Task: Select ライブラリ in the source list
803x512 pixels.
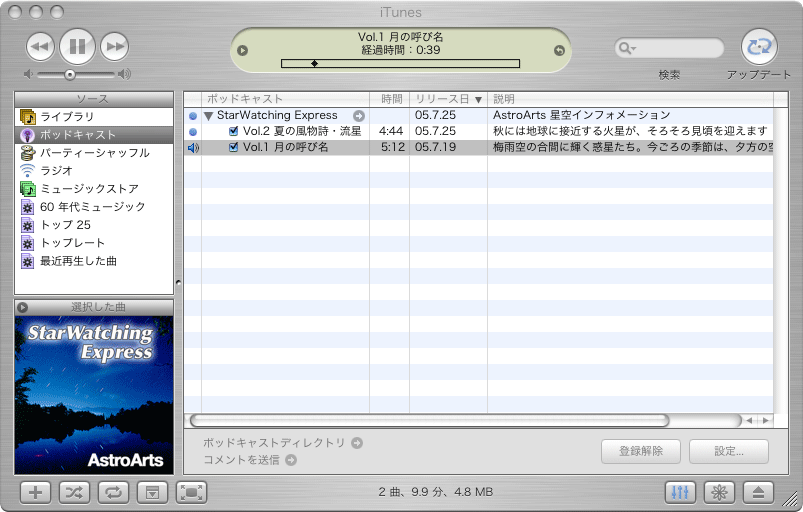Action: pyautogui.click(x=94, y=117)
